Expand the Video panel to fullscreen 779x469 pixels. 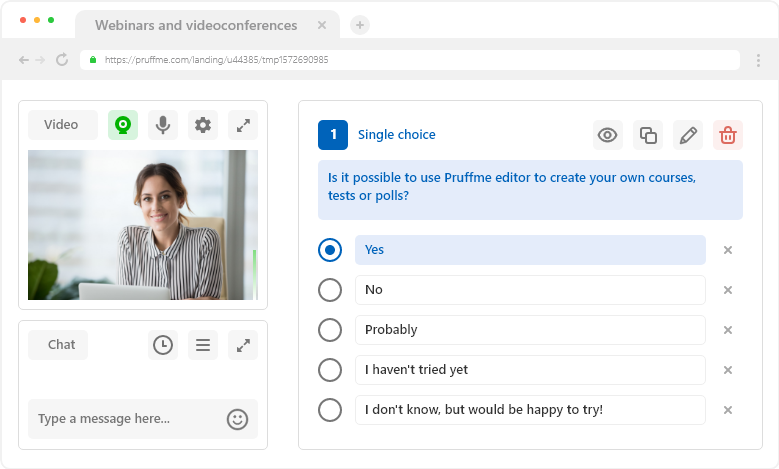tap(243, 125)
